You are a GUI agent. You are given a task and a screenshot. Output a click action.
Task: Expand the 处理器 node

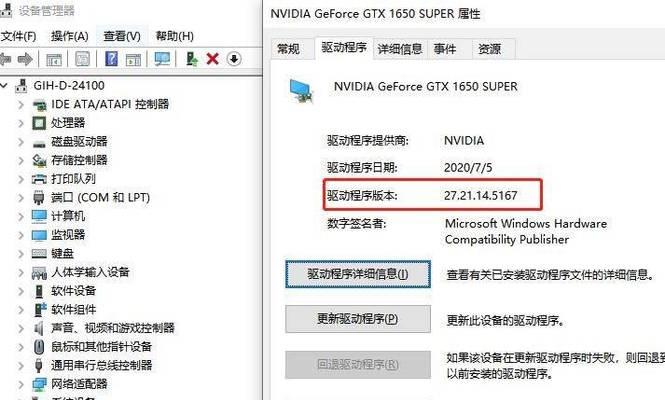21,123
